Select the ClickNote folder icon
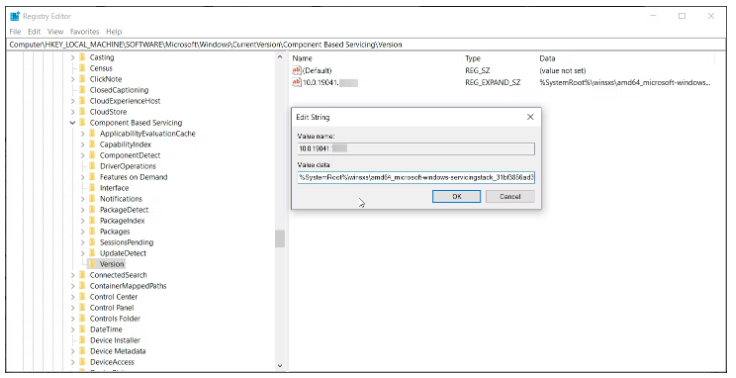Screen dimensions: 736x378 (82, 79)
